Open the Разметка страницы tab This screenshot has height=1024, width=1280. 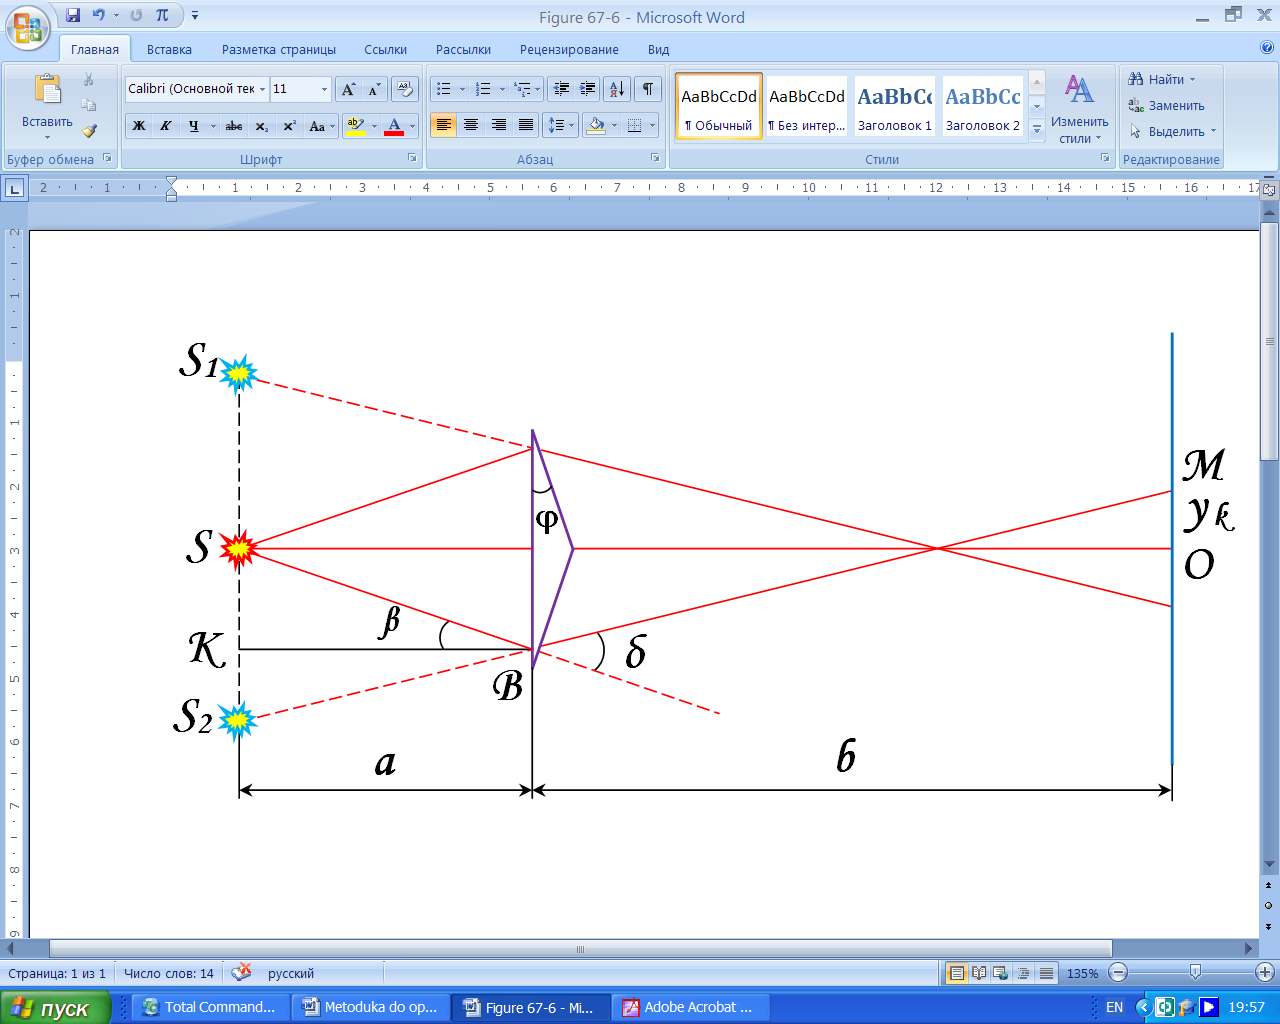[279, 49]
